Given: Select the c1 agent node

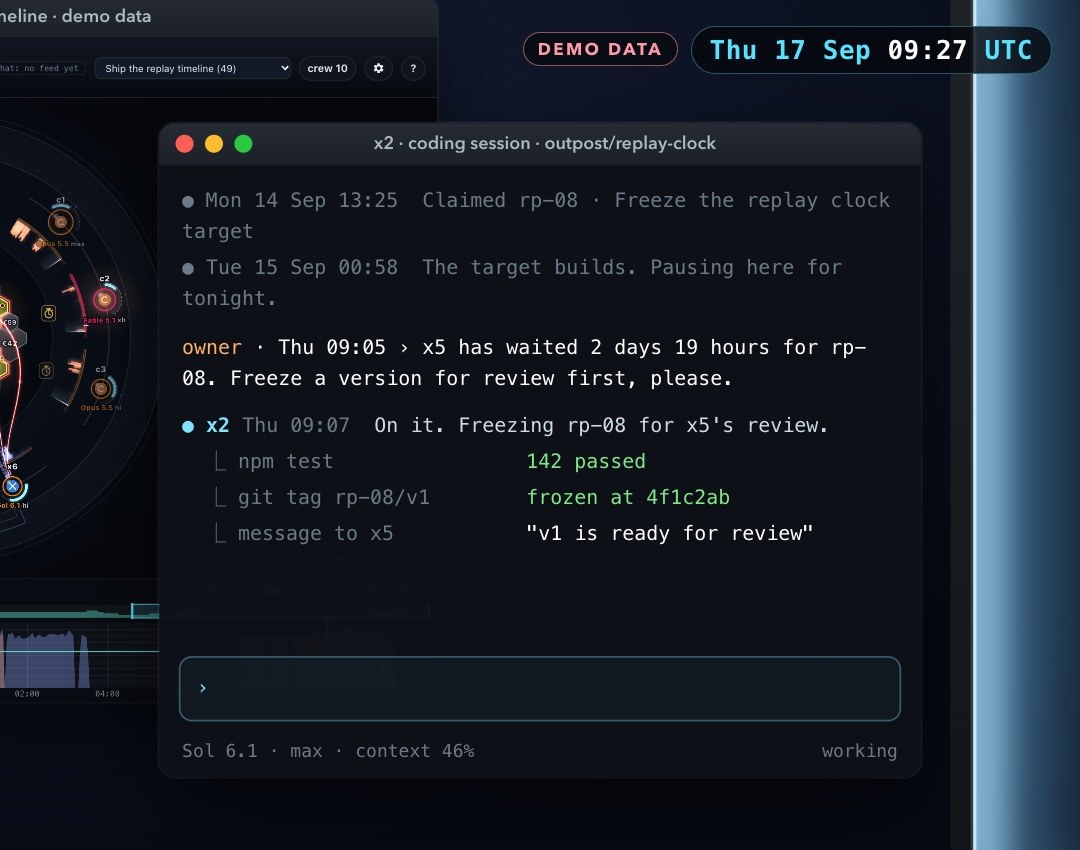Looking at the screenshot, I should pos(61,222).
